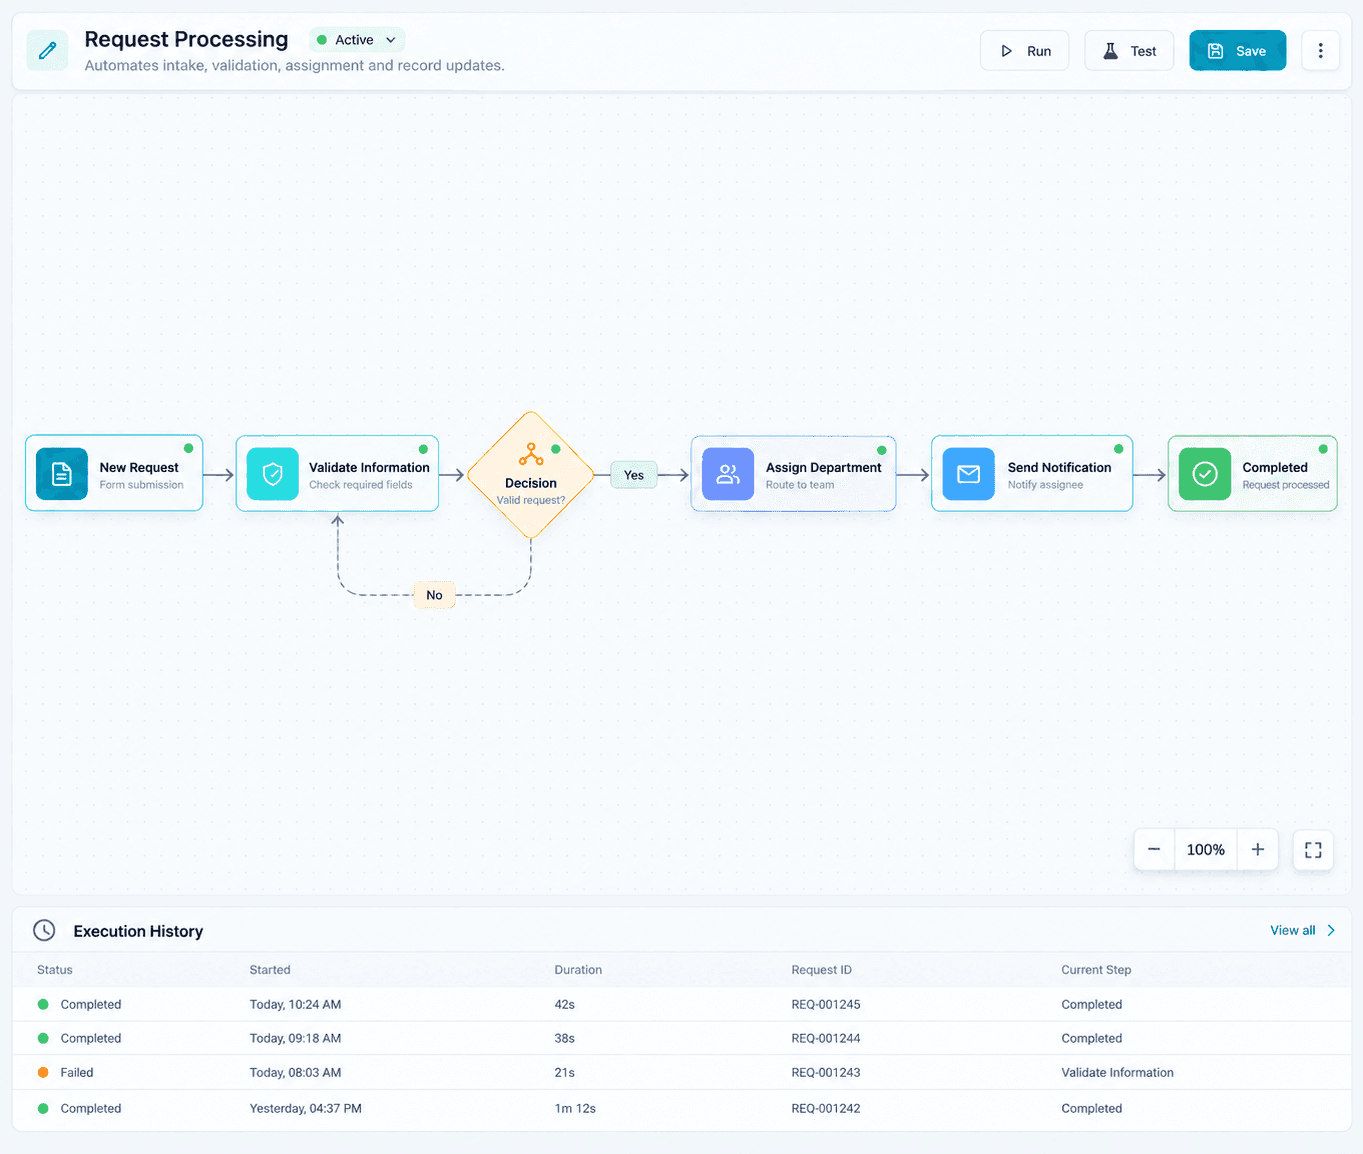Click the 21s duration value

[564, 1072]
